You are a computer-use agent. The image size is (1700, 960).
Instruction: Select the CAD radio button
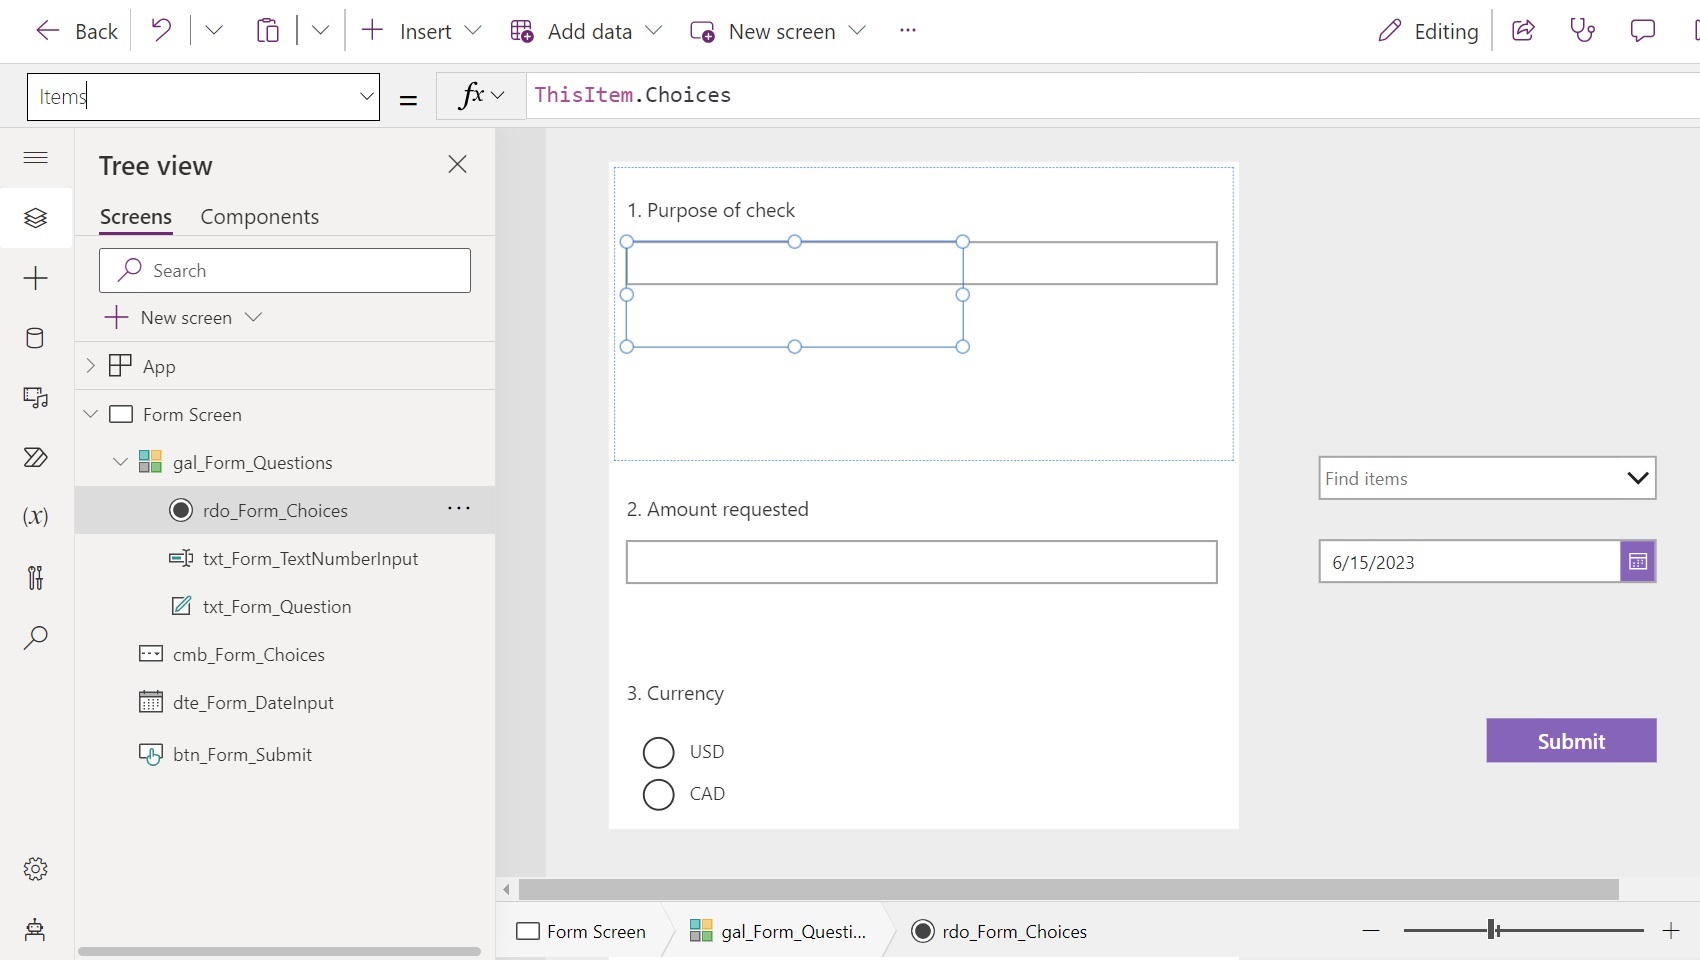point(658,794)
